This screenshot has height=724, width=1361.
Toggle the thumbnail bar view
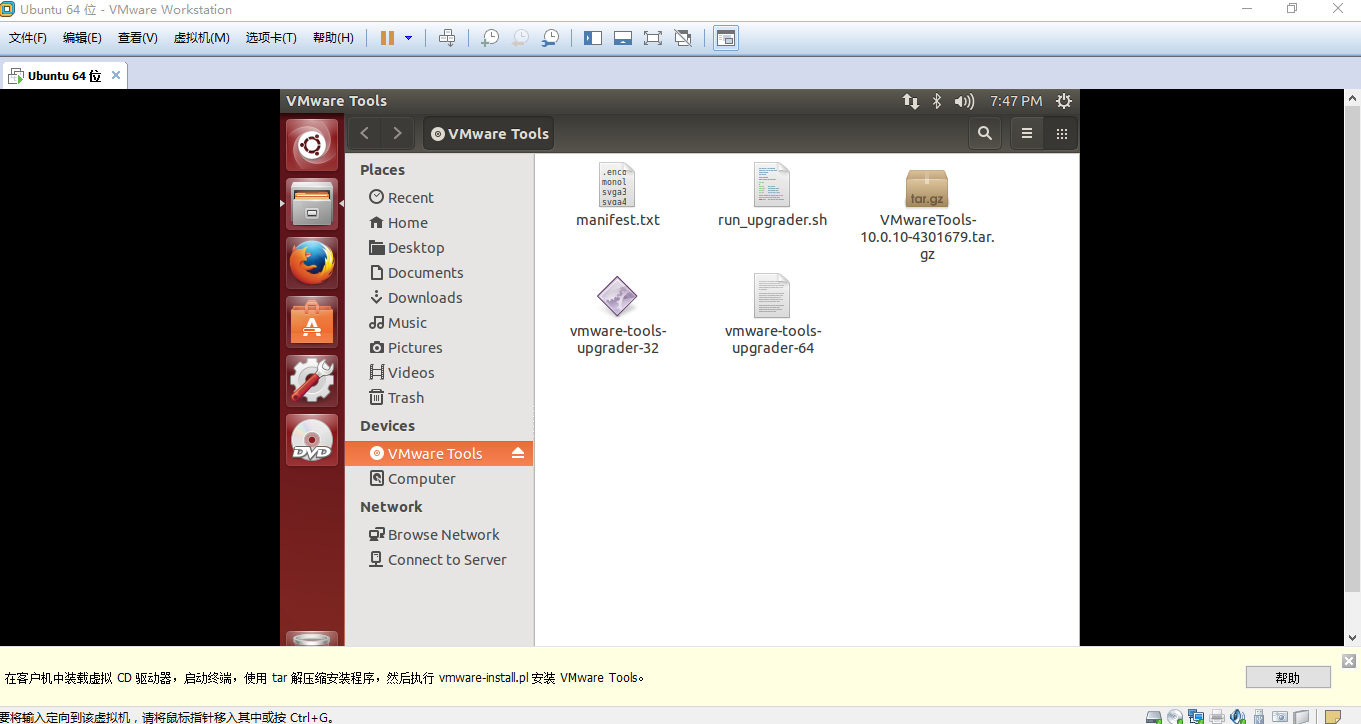tap(623, 38)
